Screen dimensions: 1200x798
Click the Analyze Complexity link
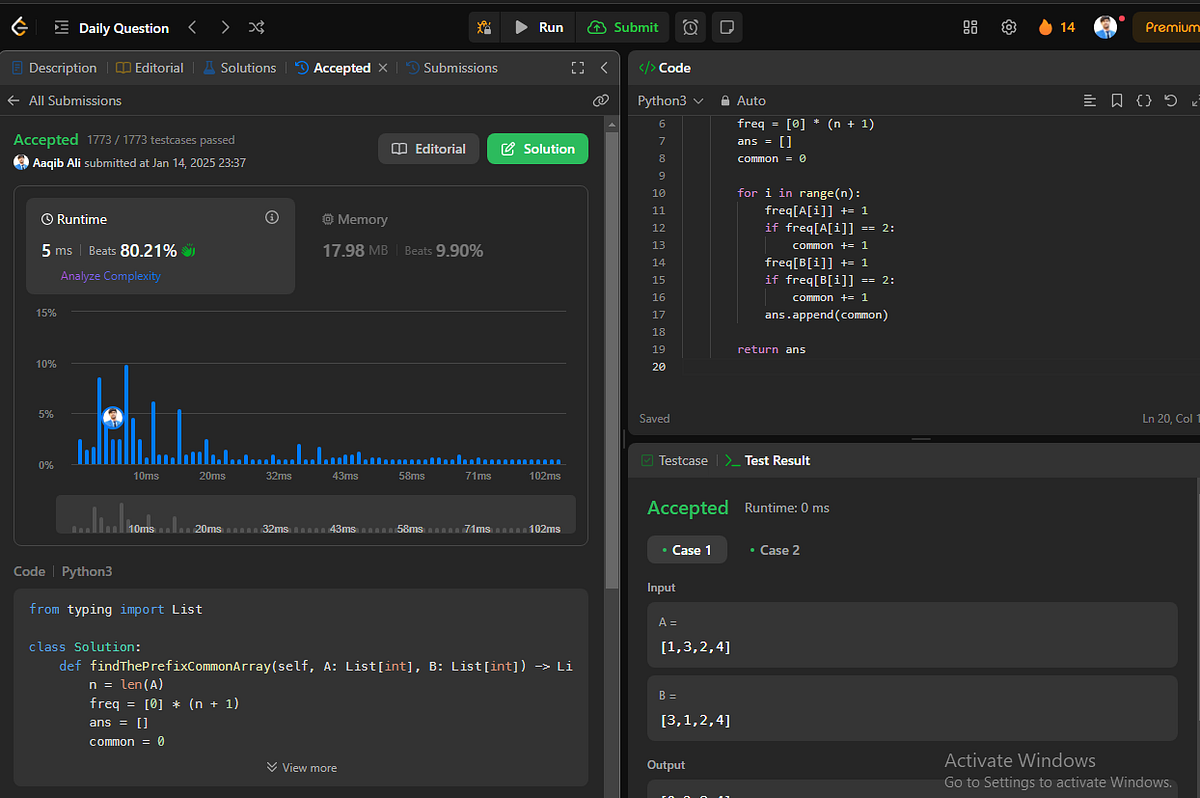pyautogui.click(x=110, y=276)
